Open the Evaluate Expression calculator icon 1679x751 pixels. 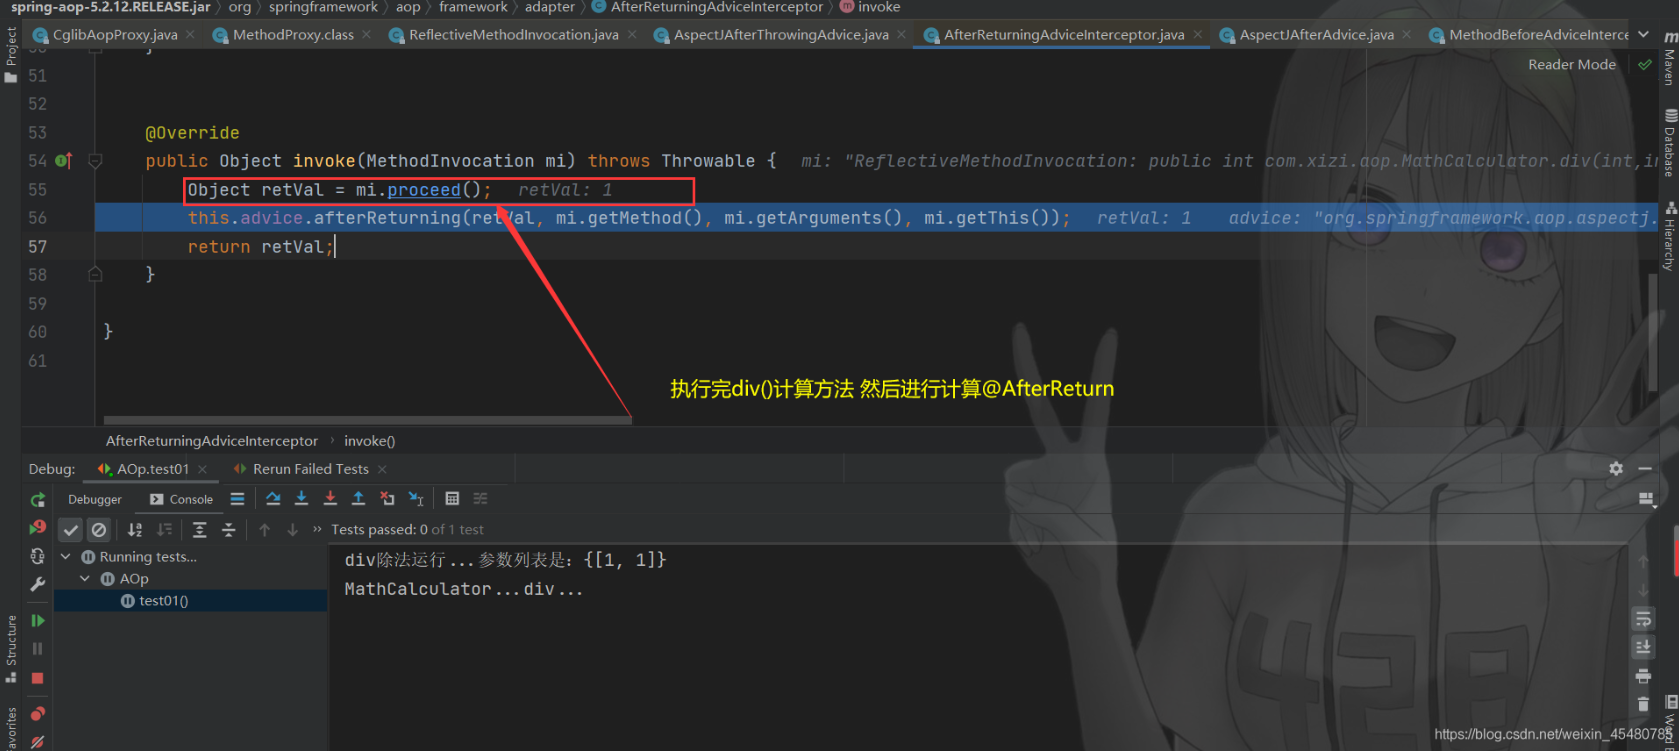click(452, 499)
